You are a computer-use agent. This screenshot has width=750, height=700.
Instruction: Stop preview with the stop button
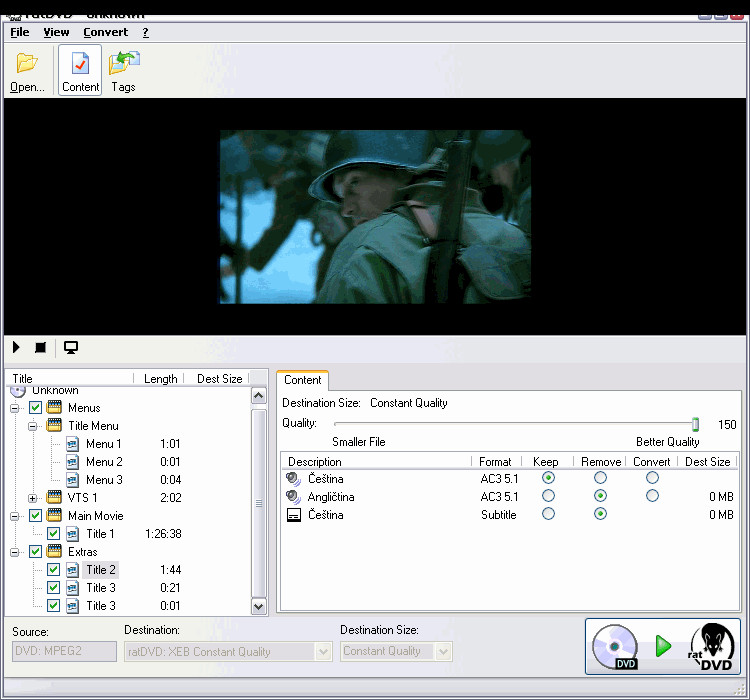pyautogui.click(x=41, y=347)
